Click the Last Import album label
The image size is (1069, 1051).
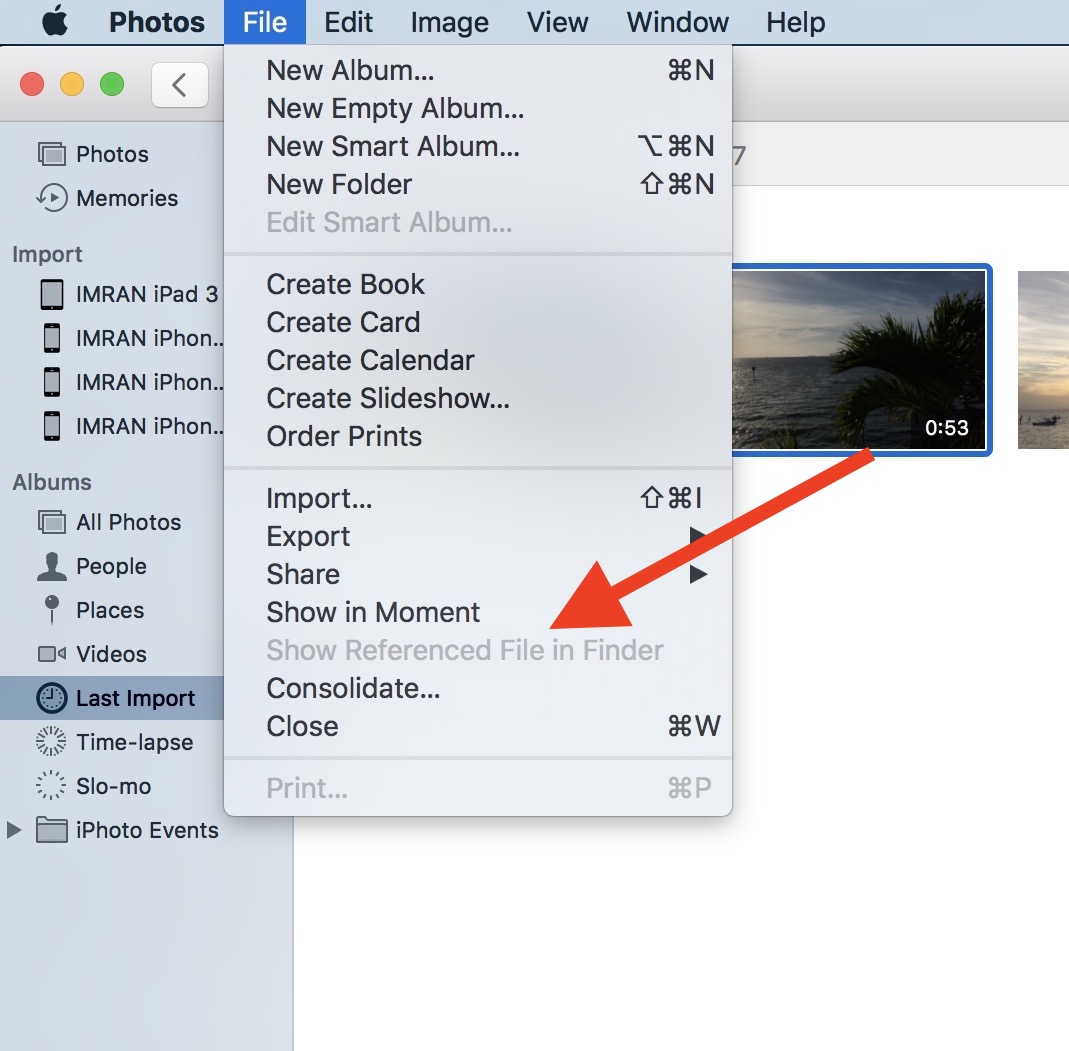[136, 698]
